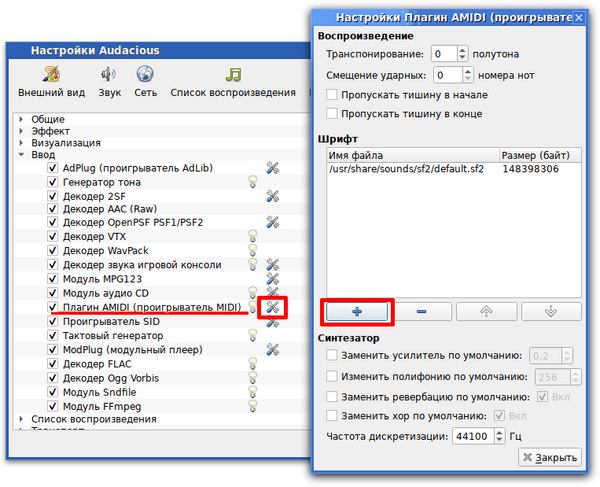This screenshot has height=487, width=600.
Task: Click Смещение ударных input field
Action: click(x=448, y=75)
